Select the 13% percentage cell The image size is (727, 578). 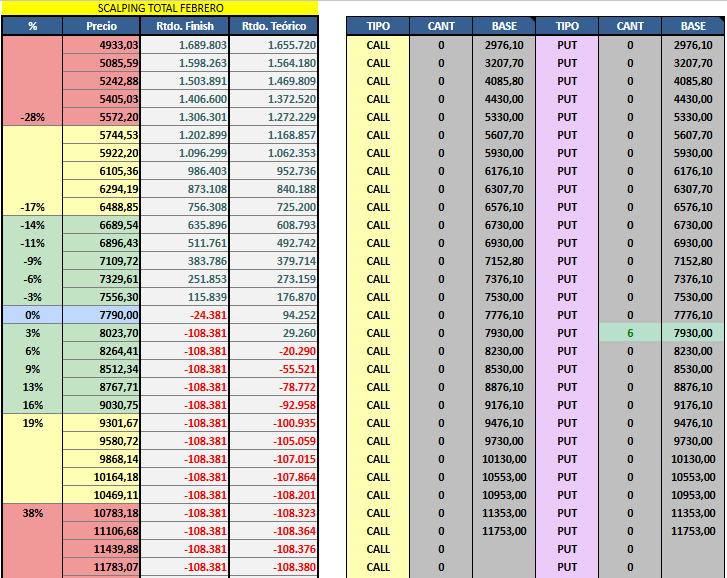coord(32,387)
